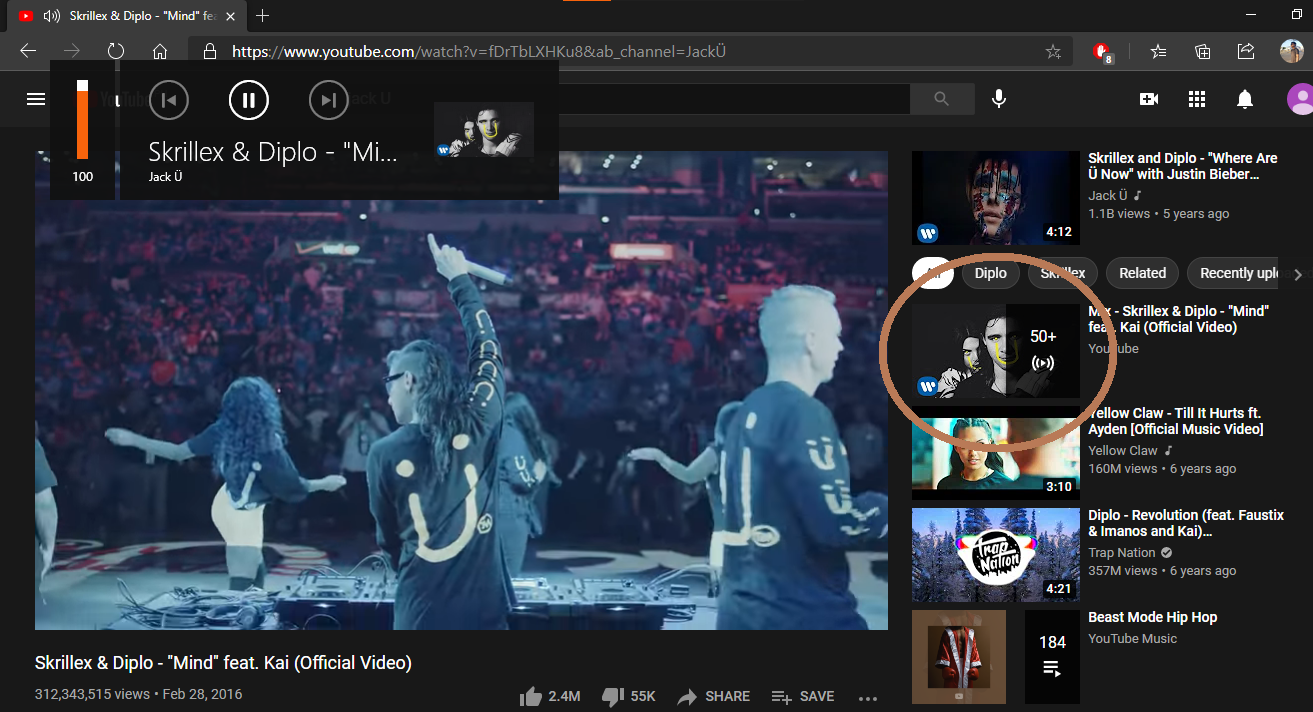Share this page from the browser toolbar
The width and height of the screenshot is (1313, 712).
[x=1246, y=51]
